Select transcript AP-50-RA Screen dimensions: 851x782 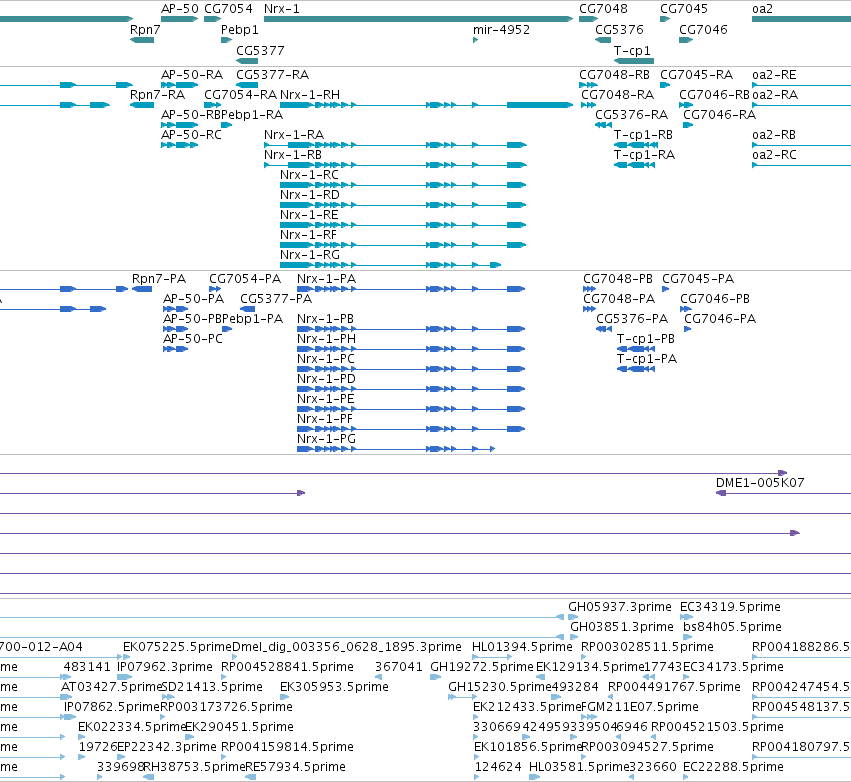(192, 75)
